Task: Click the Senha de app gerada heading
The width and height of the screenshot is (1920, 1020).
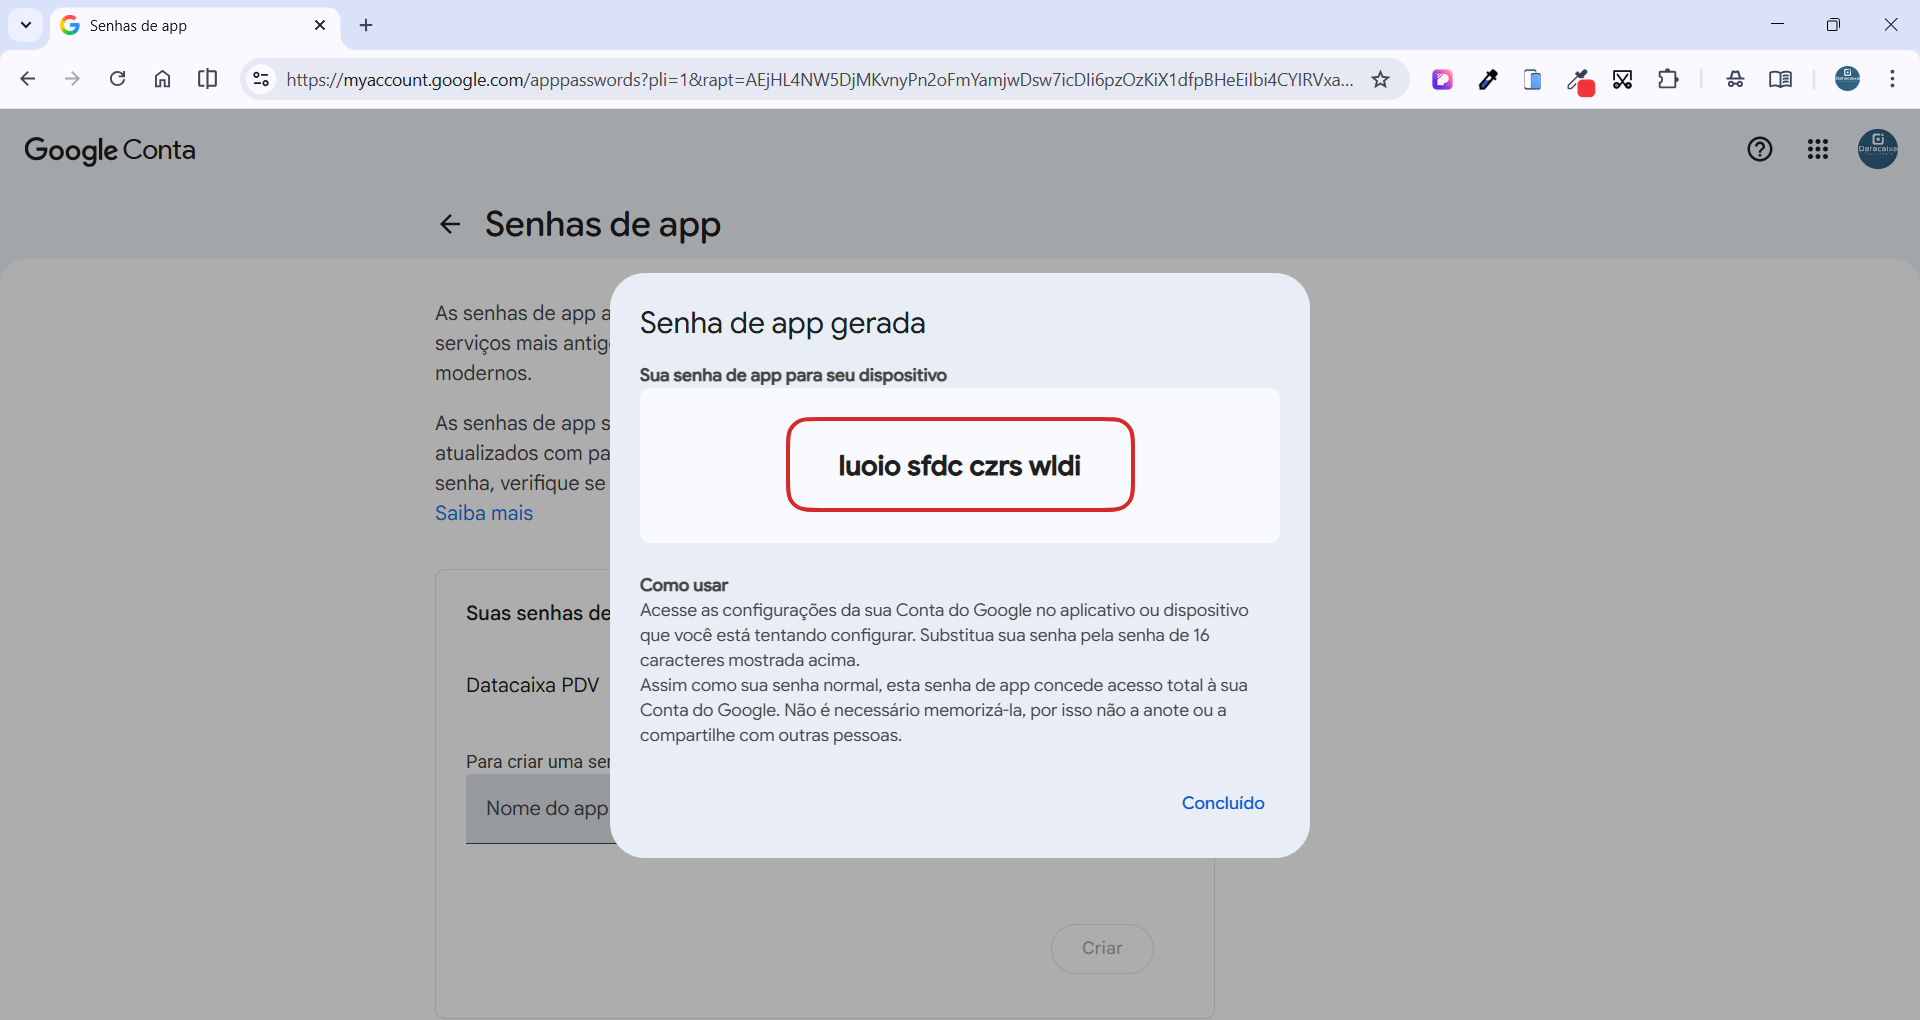Action: point(783,323)
